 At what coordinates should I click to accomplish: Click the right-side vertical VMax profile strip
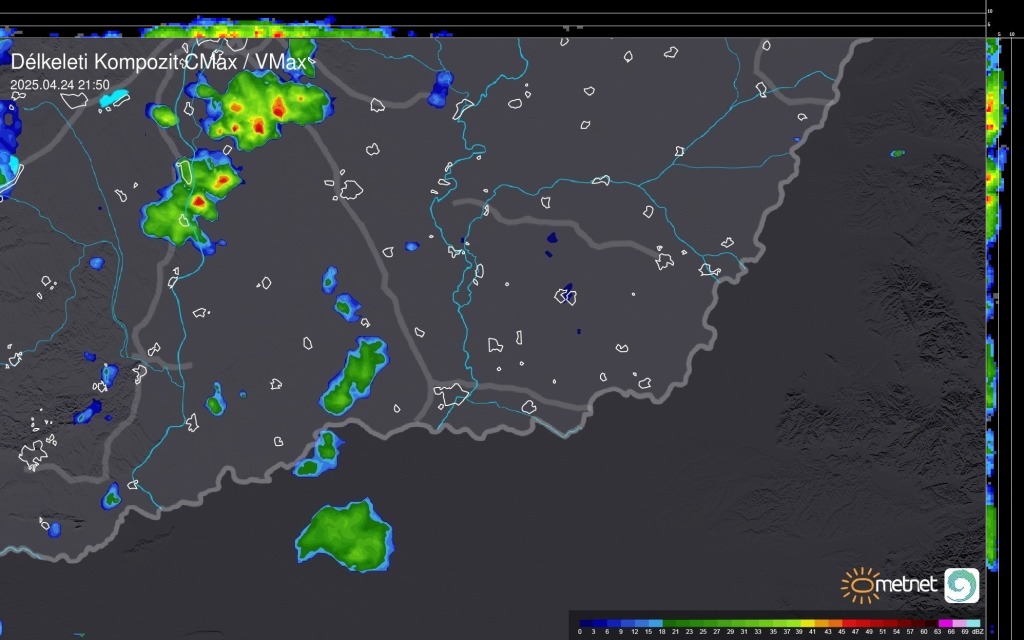[x=993, y=300]
